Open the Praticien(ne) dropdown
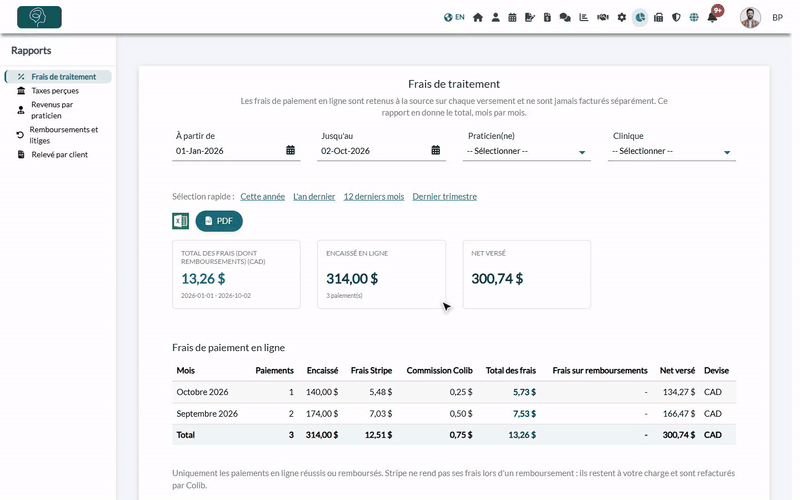Screen dimensions: 800x500 click(527, 151)
